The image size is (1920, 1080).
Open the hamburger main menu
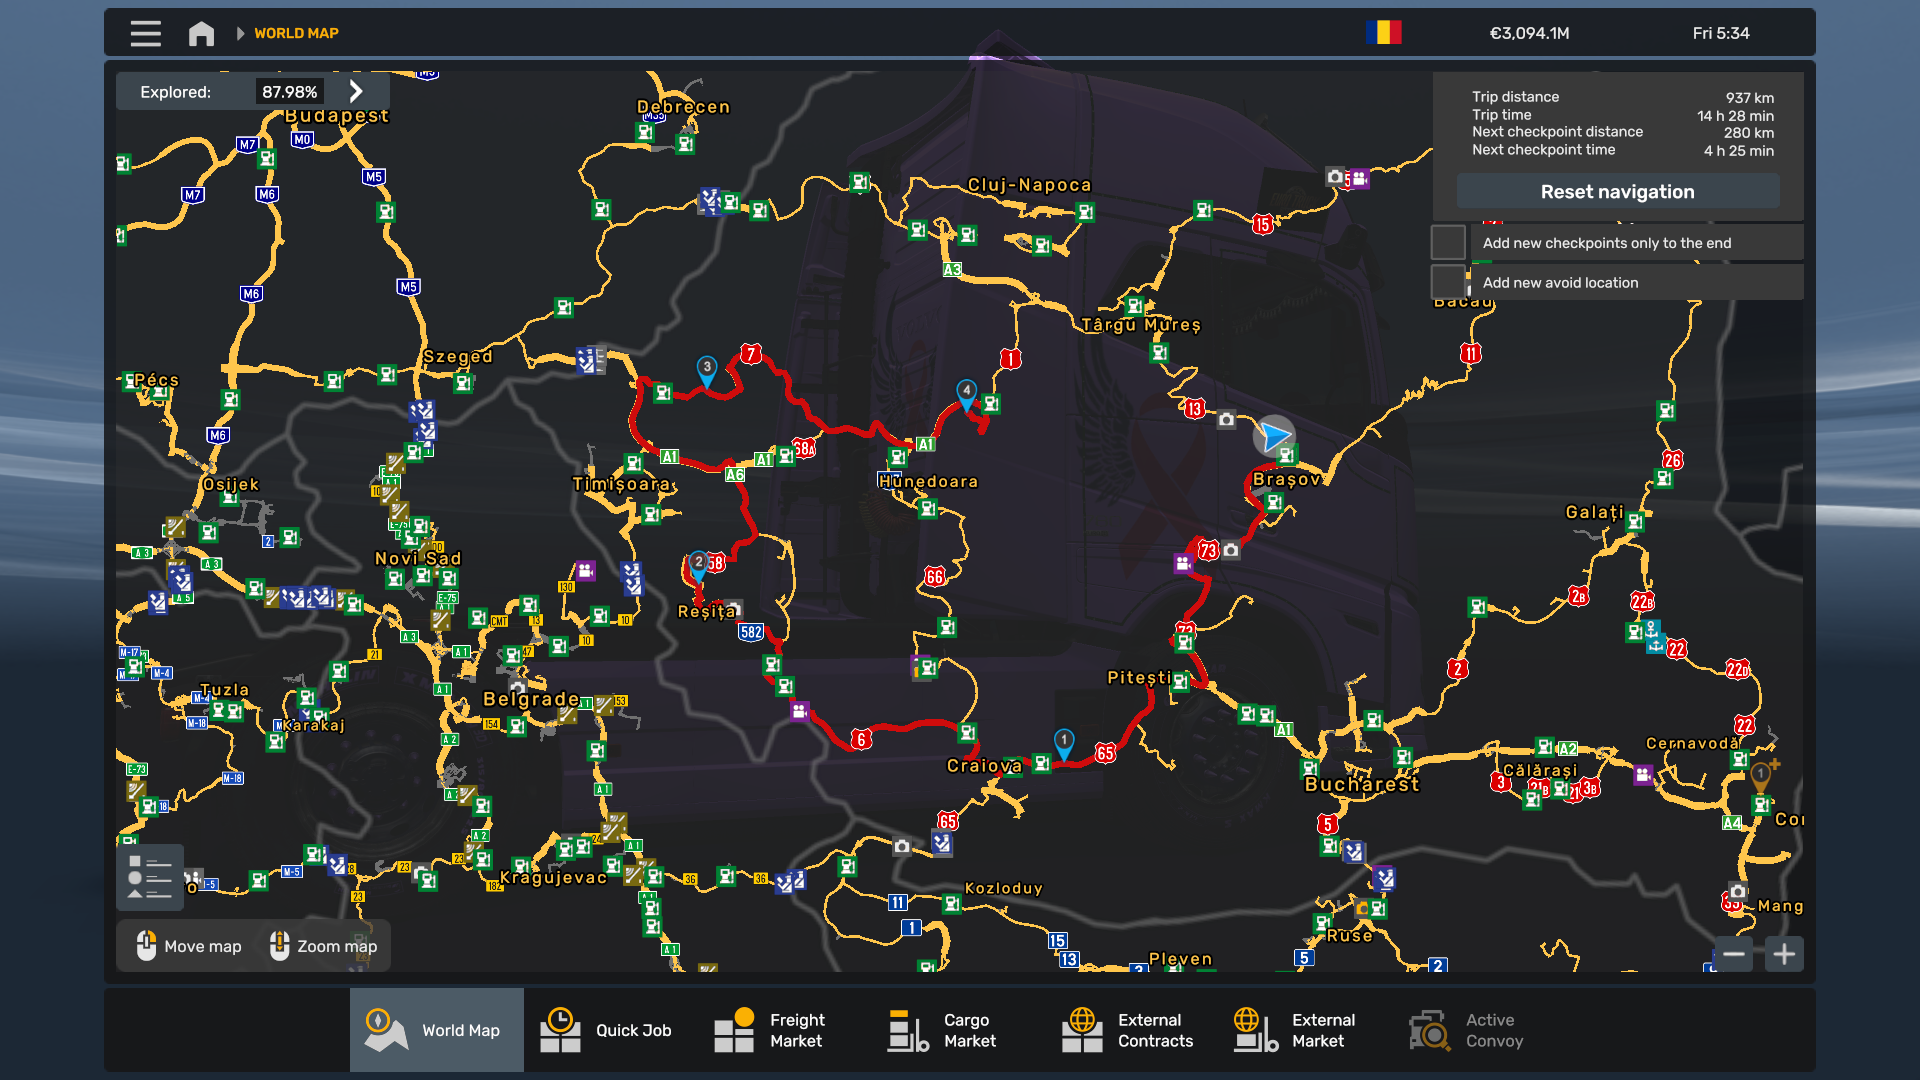[x=146, y=33]
